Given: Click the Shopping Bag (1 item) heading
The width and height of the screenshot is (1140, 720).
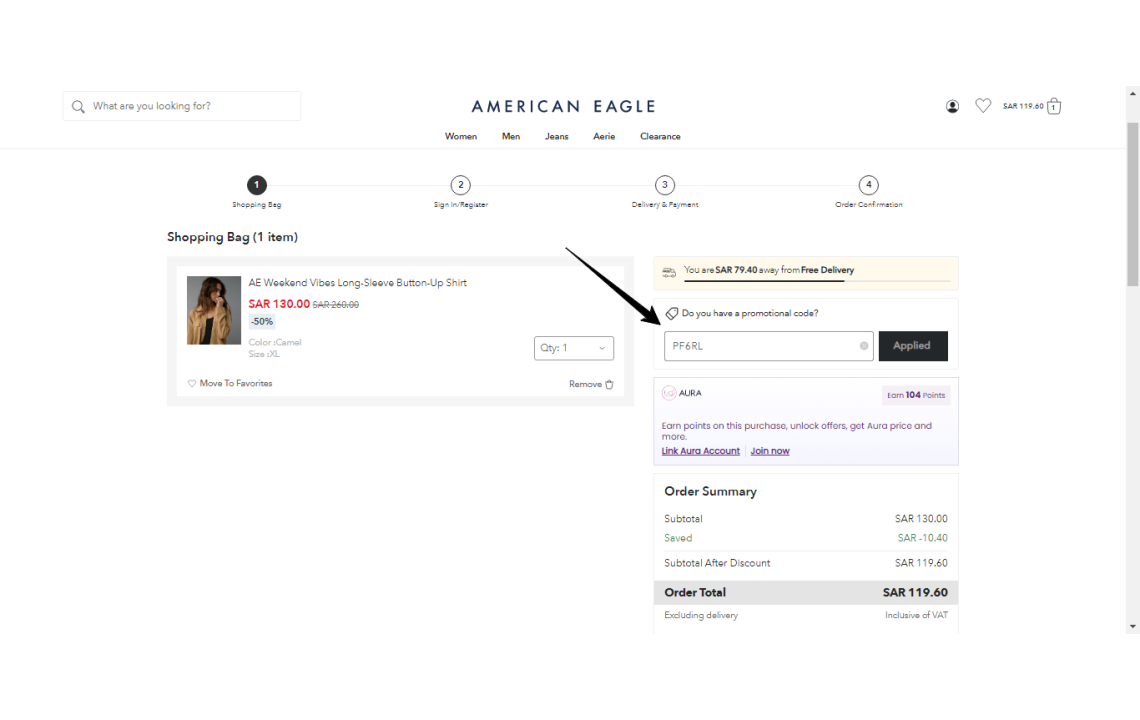Looking at the screenshot, I should point(233,237).
